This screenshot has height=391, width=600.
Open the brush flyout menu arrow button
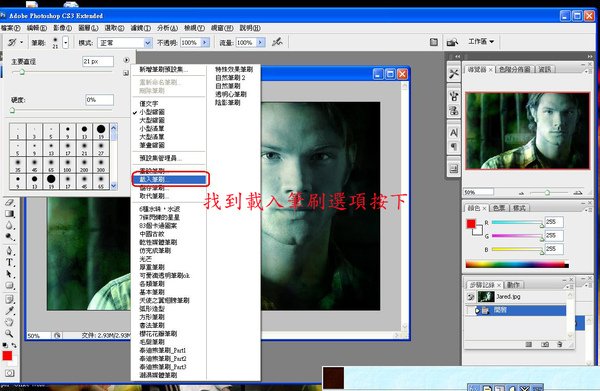coord(126,60)
